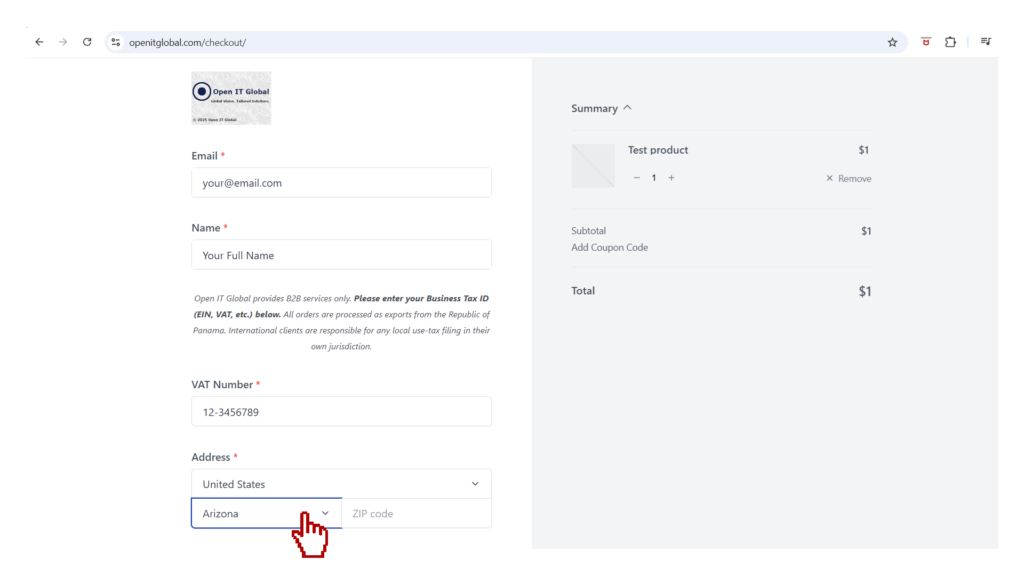Click into the Name field
Image resolution: width=1024 pixels, height=576 pixels.
(341, 255)
